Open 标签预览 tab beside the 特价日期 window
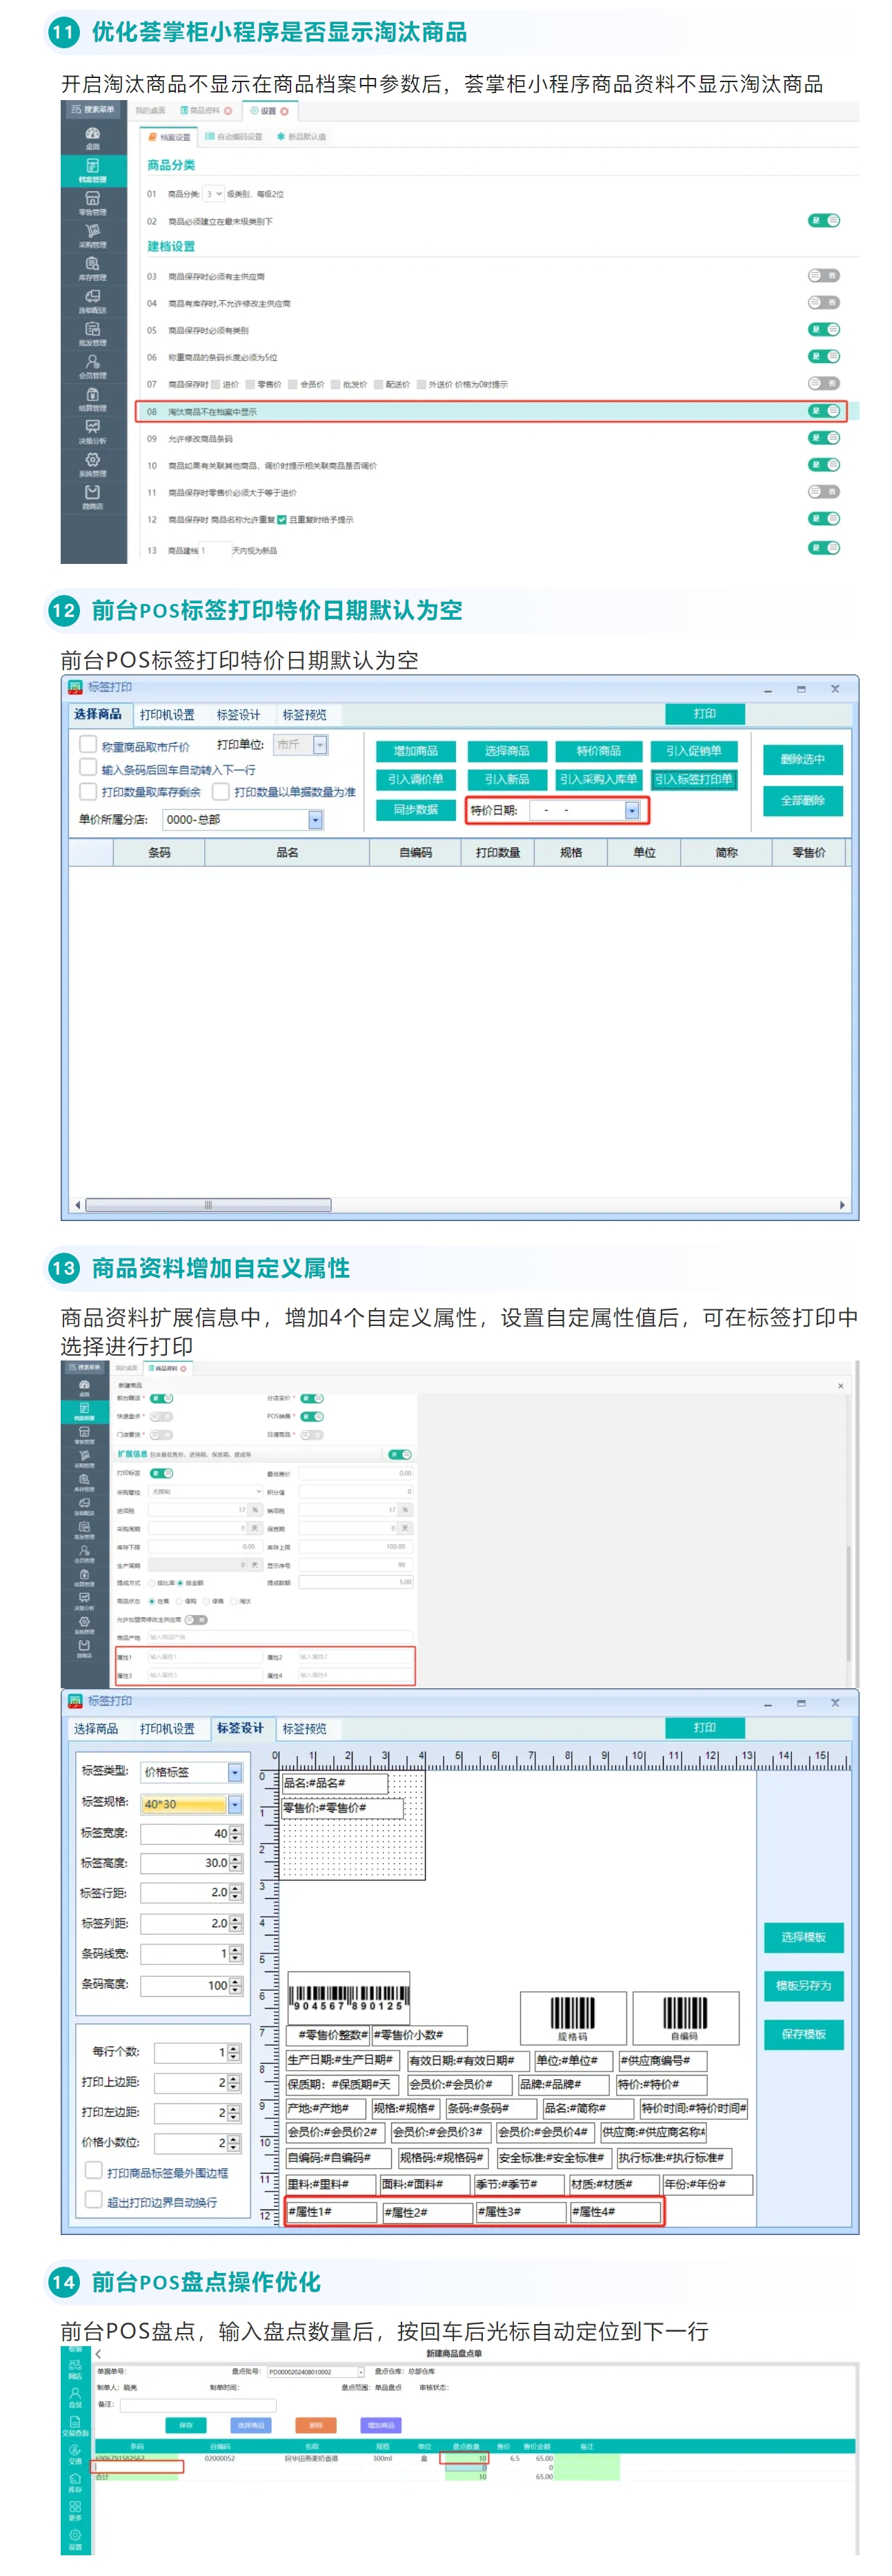 point(304,715)
